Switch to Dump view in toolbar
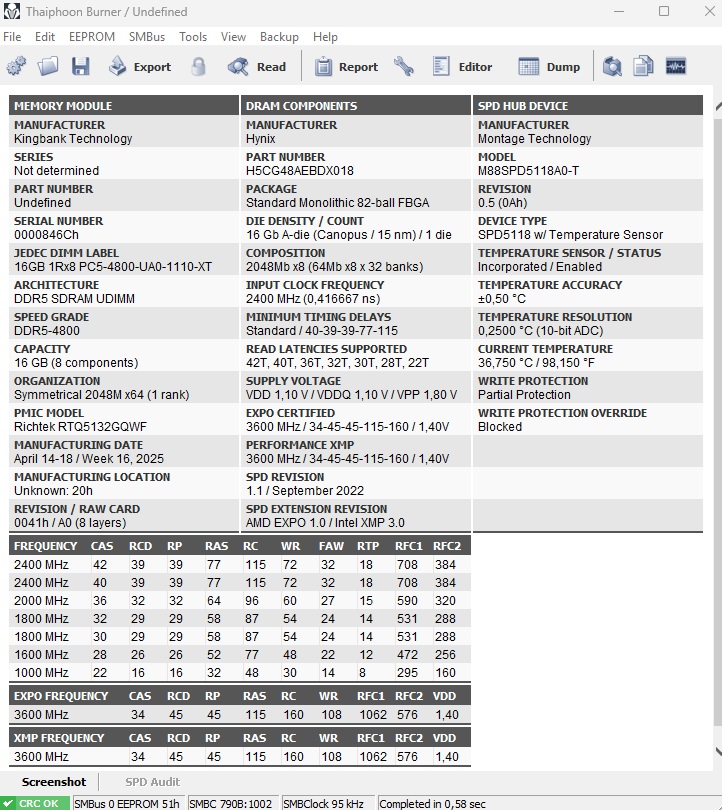The height and width of the screenshot is (810, 723). (549, 67)
